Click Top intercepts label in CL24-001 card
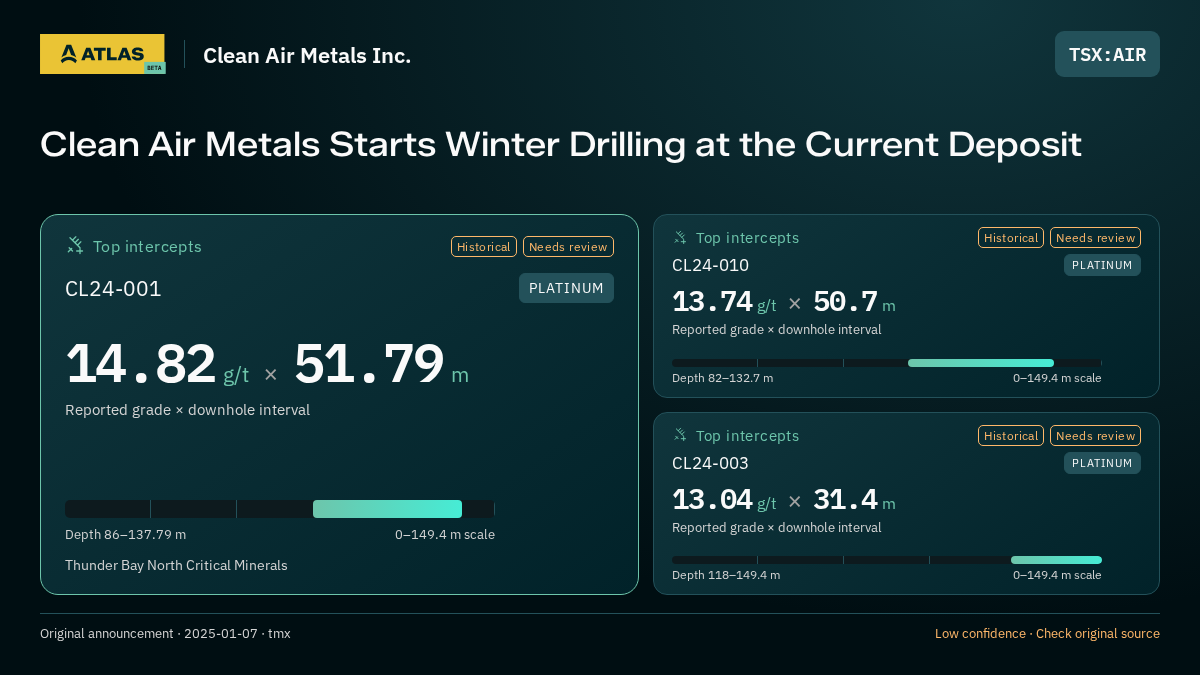 (147, 246)
